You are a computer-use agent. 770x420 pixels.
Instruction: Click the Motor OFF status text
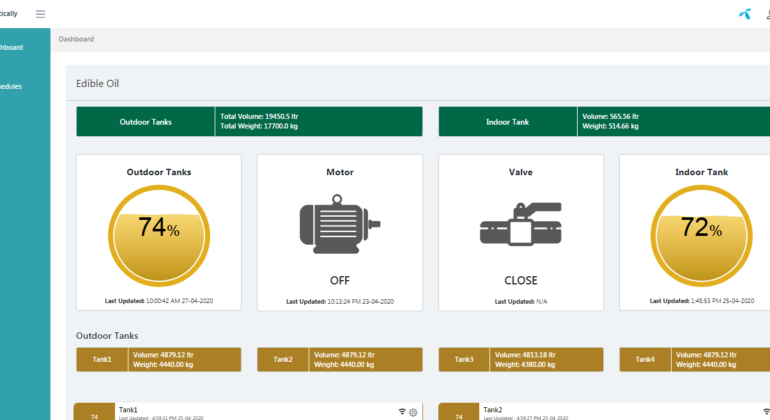340,280
